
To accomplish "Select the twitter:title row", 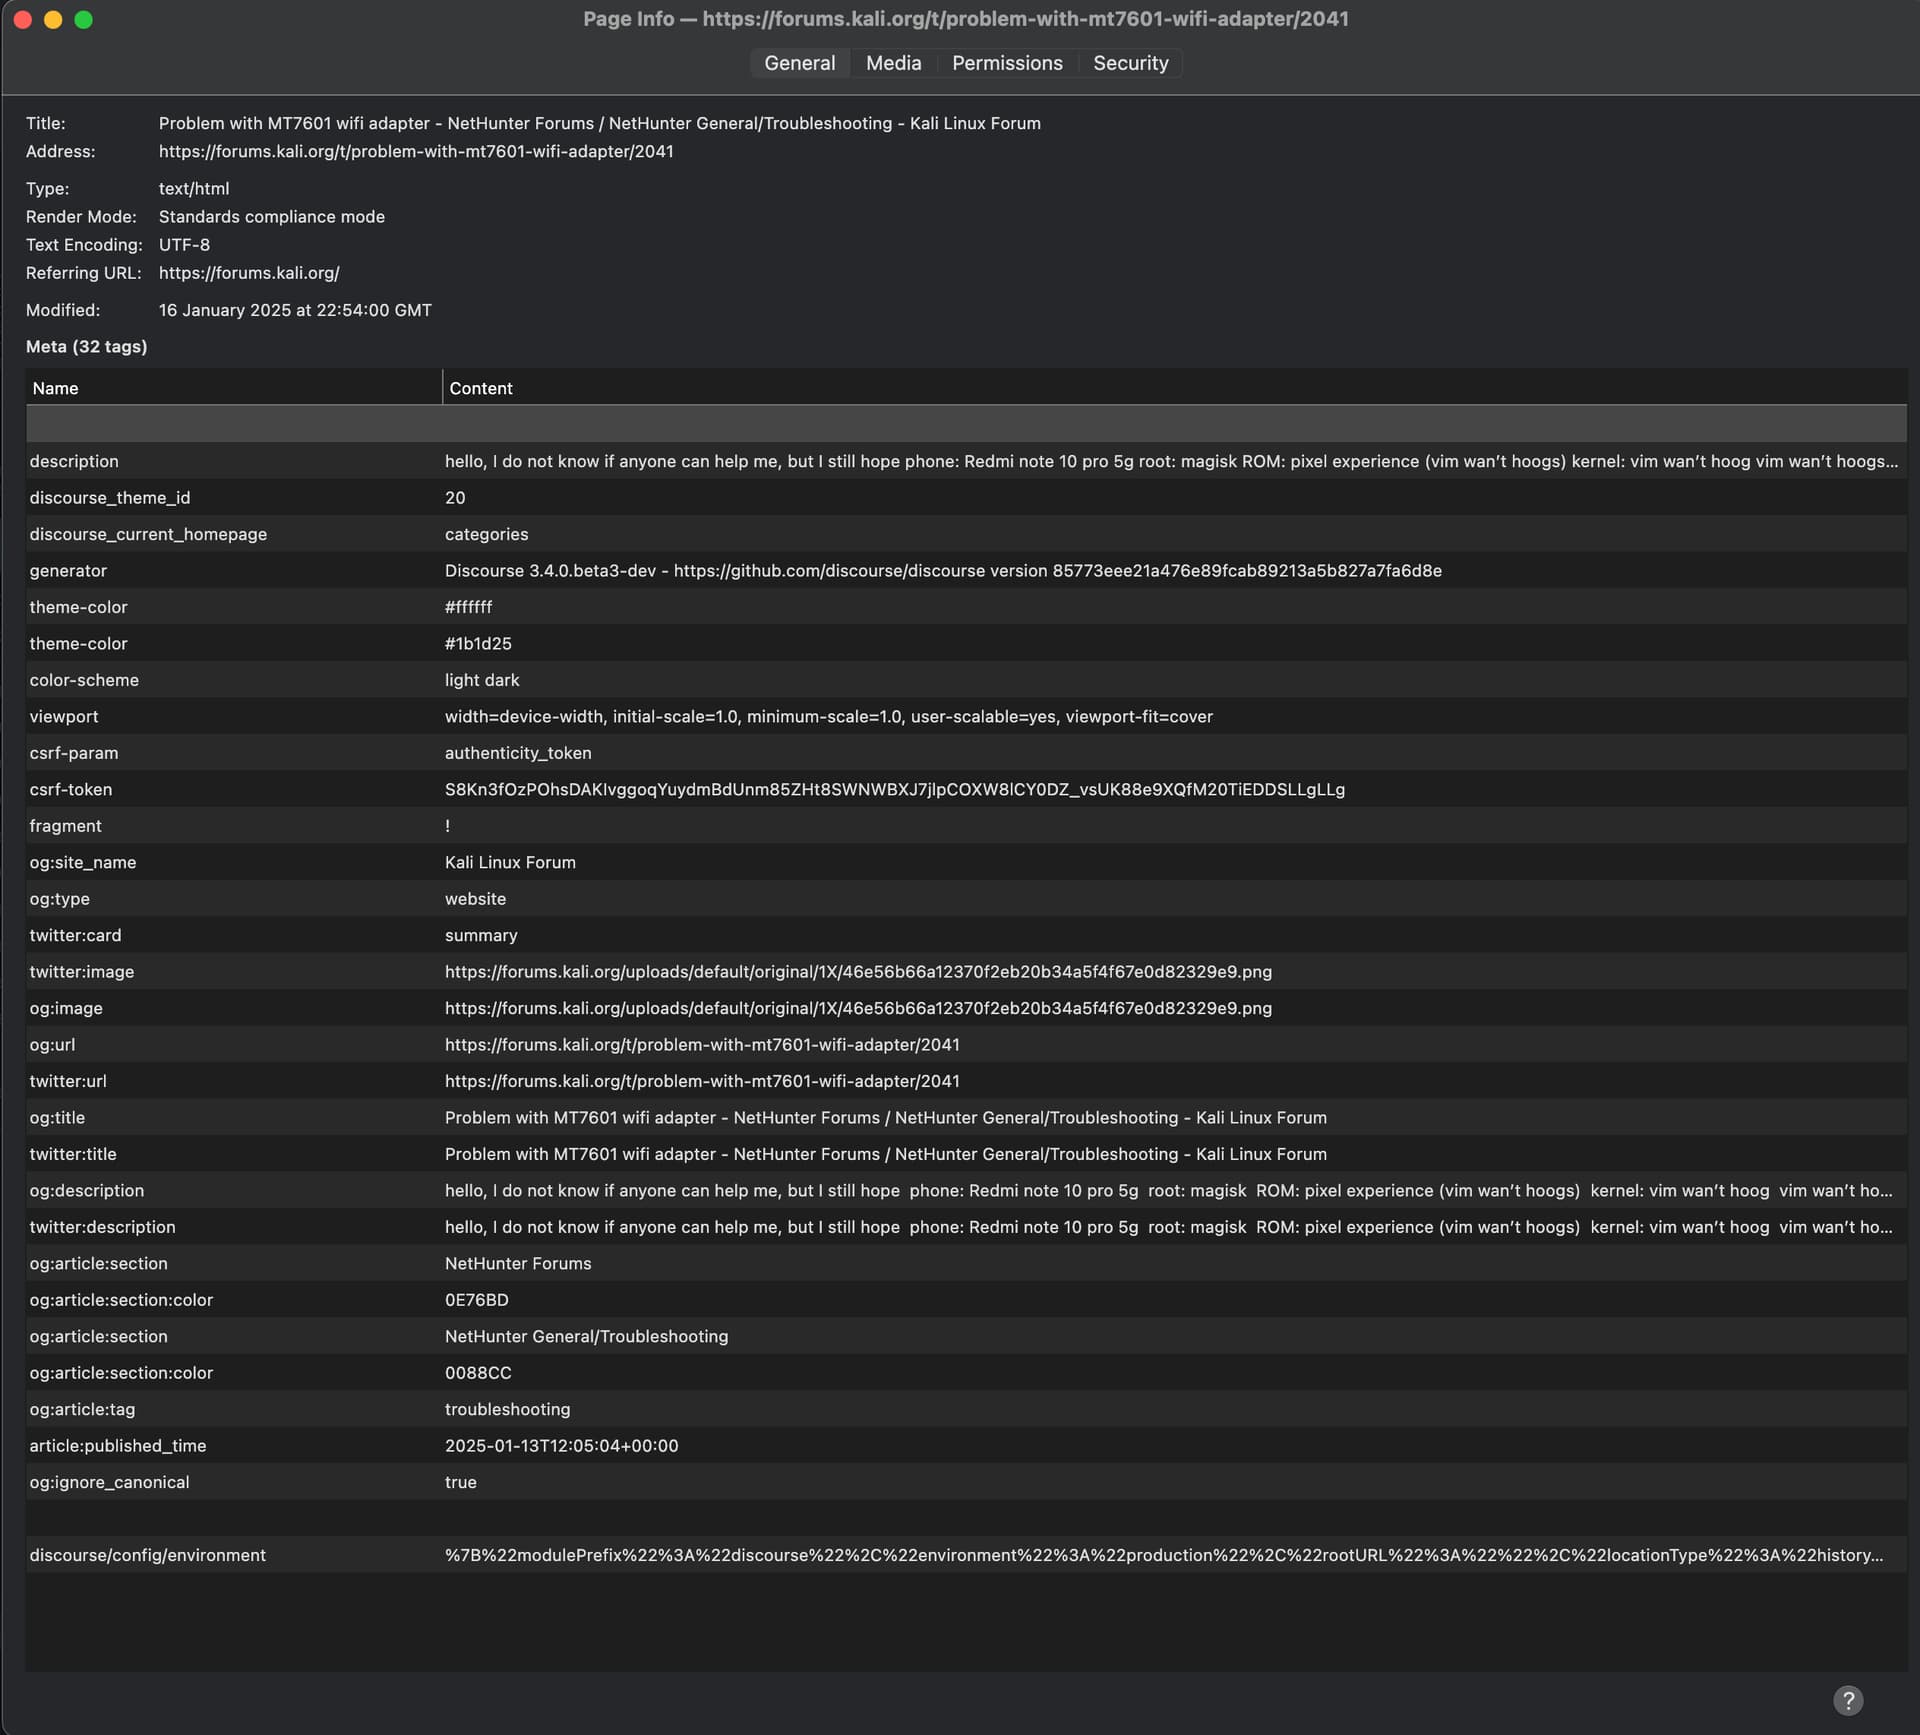I will [966, 1155].
